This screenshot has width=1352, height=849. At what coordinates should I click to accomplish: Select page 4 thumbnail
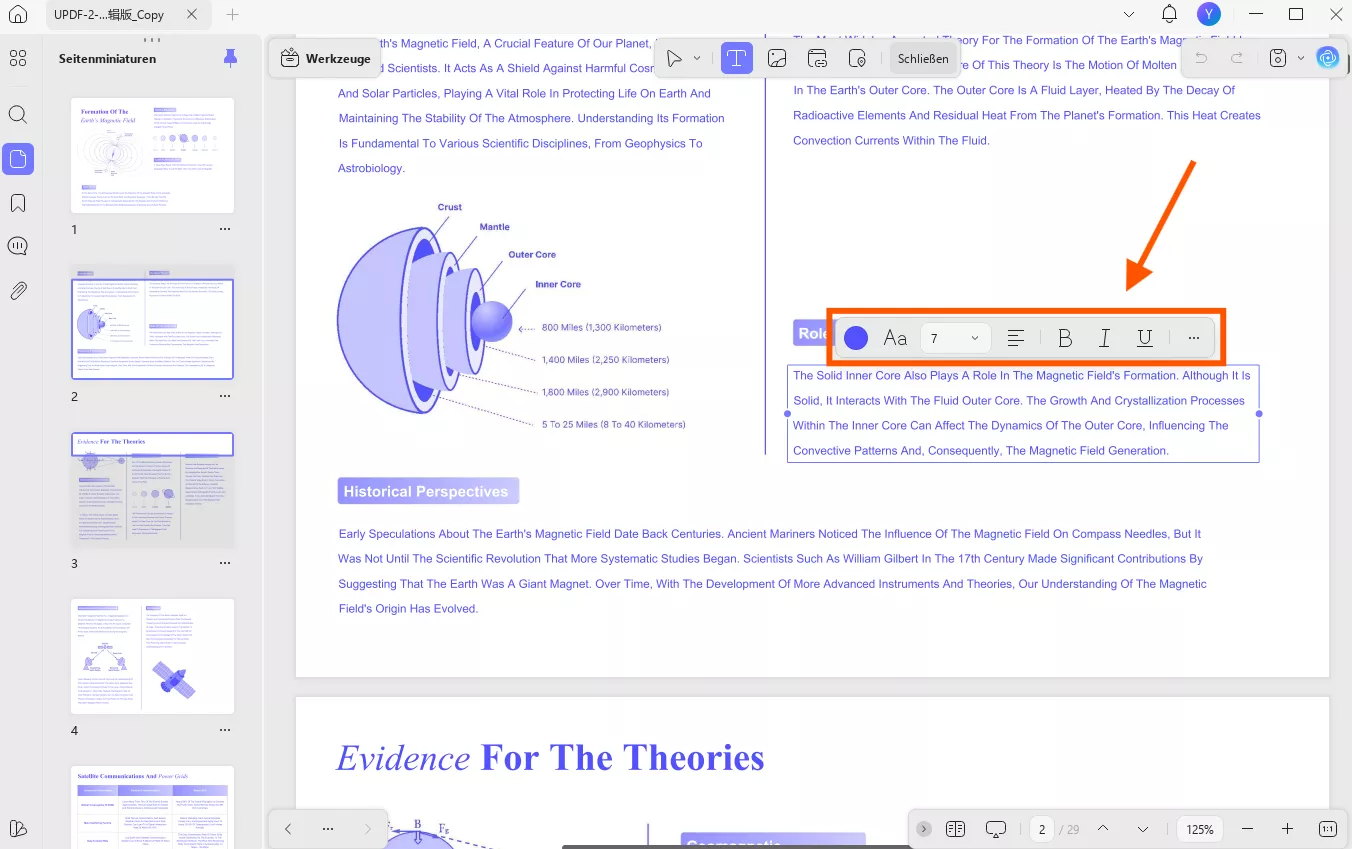152,656
